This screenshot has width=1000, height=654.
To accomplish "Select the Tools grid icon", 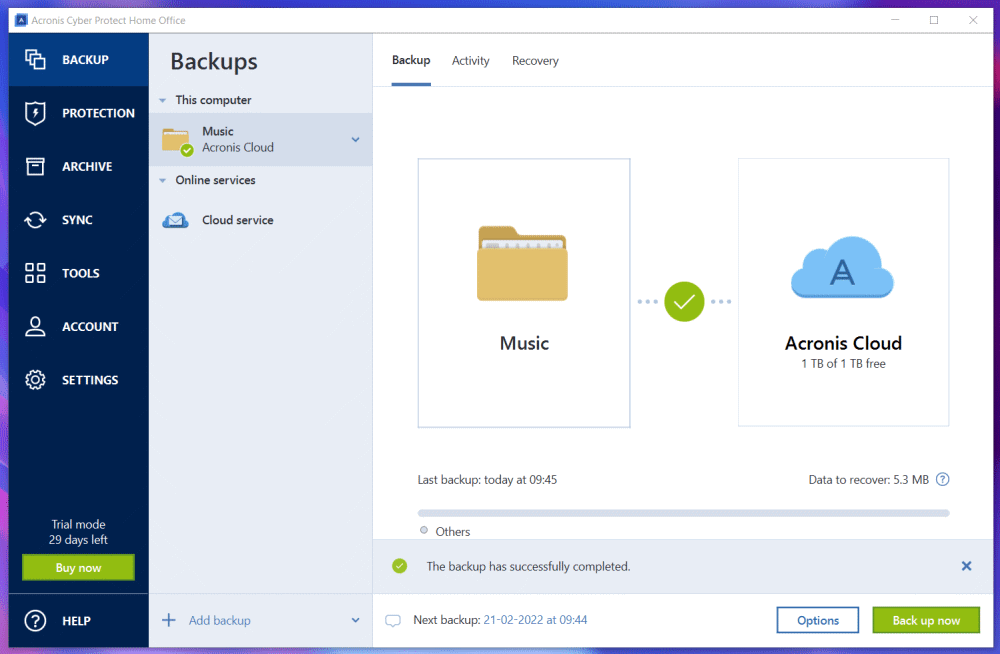I will (x=36, y=273).
